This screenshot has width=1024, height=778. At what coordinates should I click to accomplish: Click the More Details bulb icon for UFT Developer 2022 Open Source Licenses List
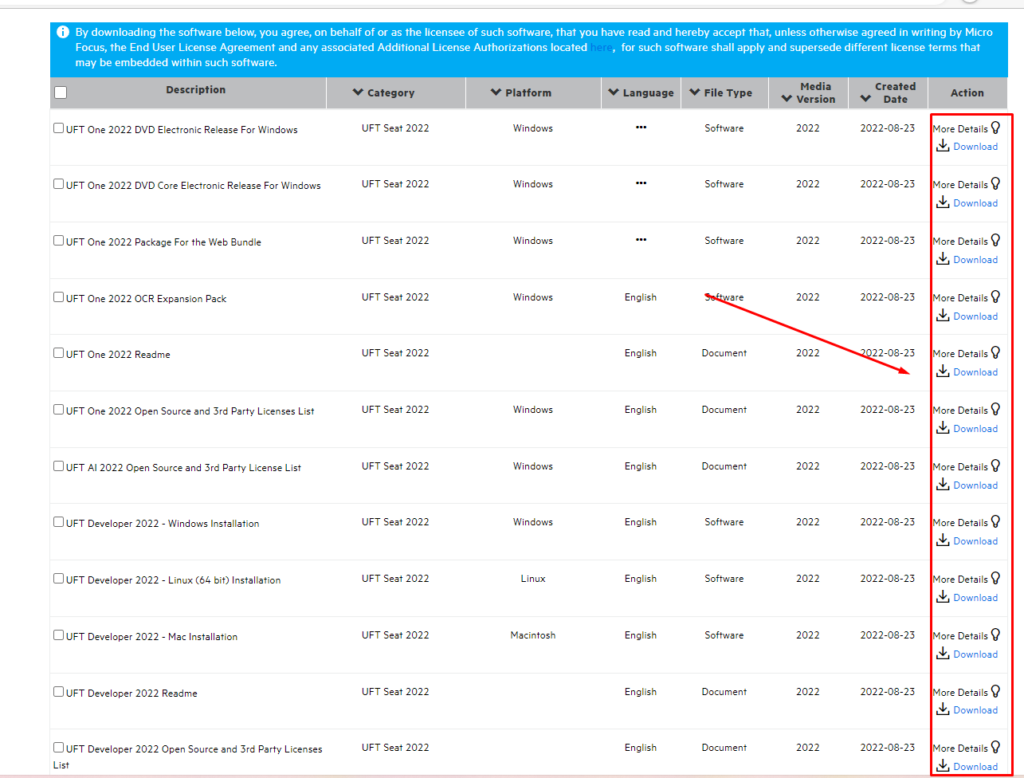point(995,747)
